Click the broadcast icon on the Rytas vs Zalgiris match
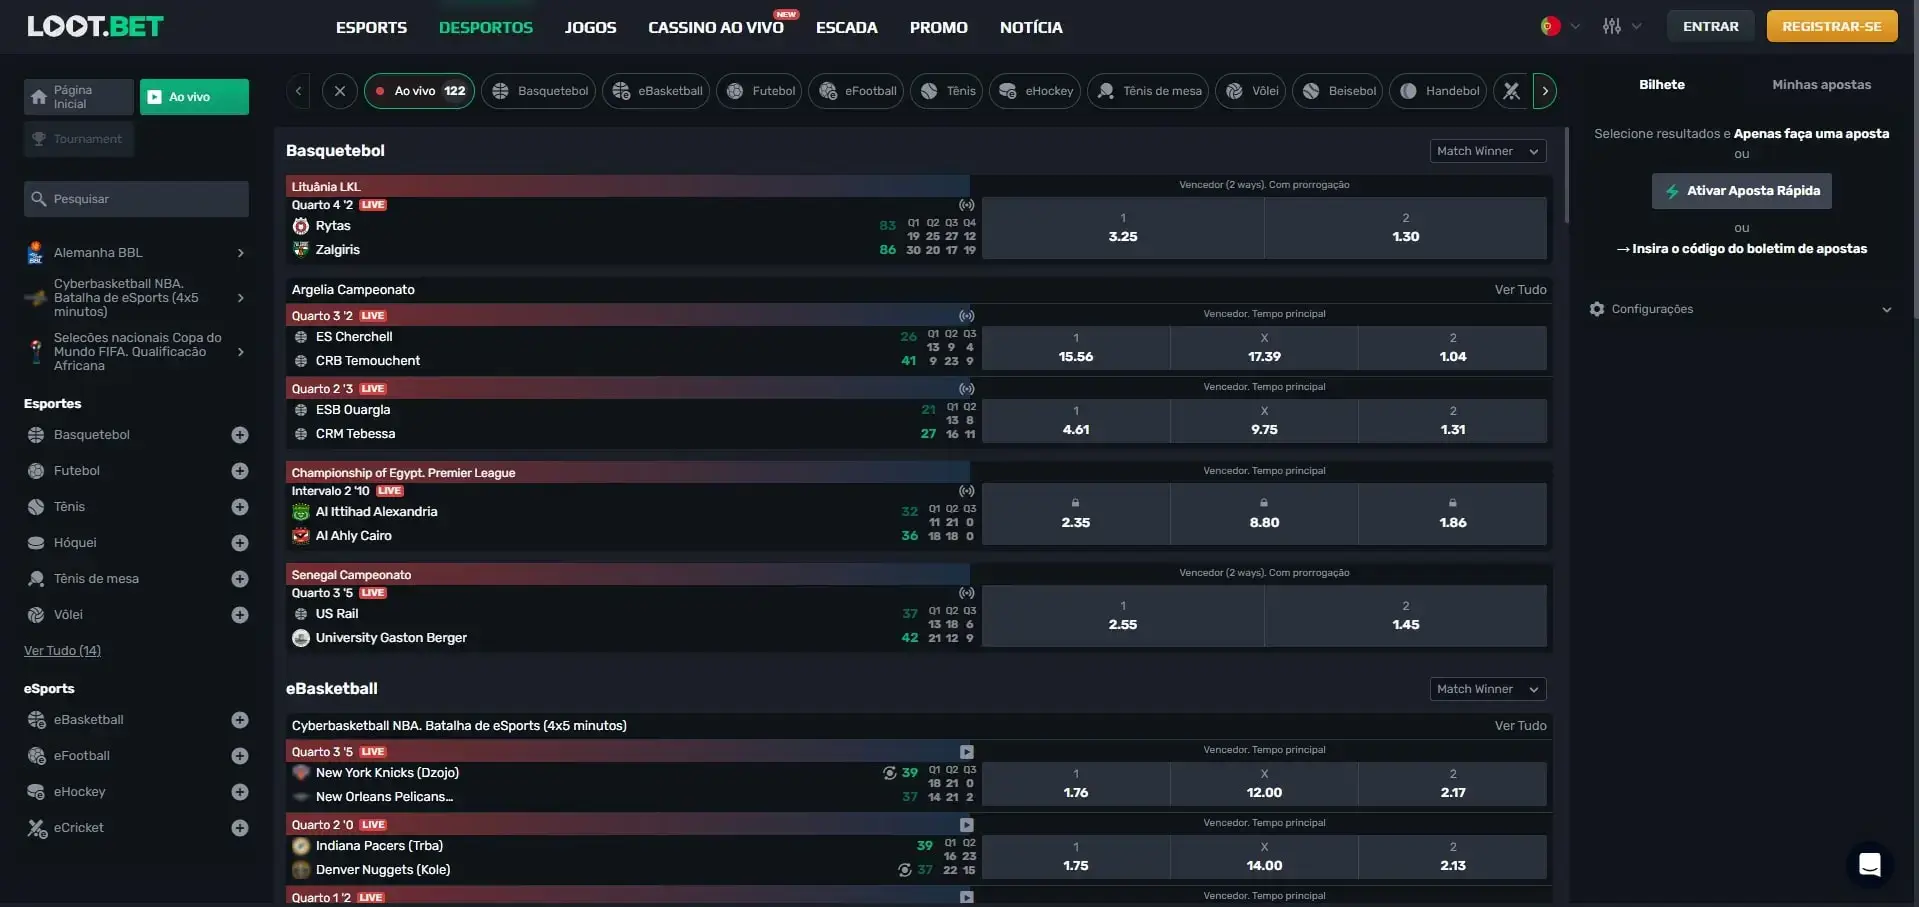Image resolution: width=1919 pixels, height=907 pixels. pyautogui.click(x=966, y=205)
